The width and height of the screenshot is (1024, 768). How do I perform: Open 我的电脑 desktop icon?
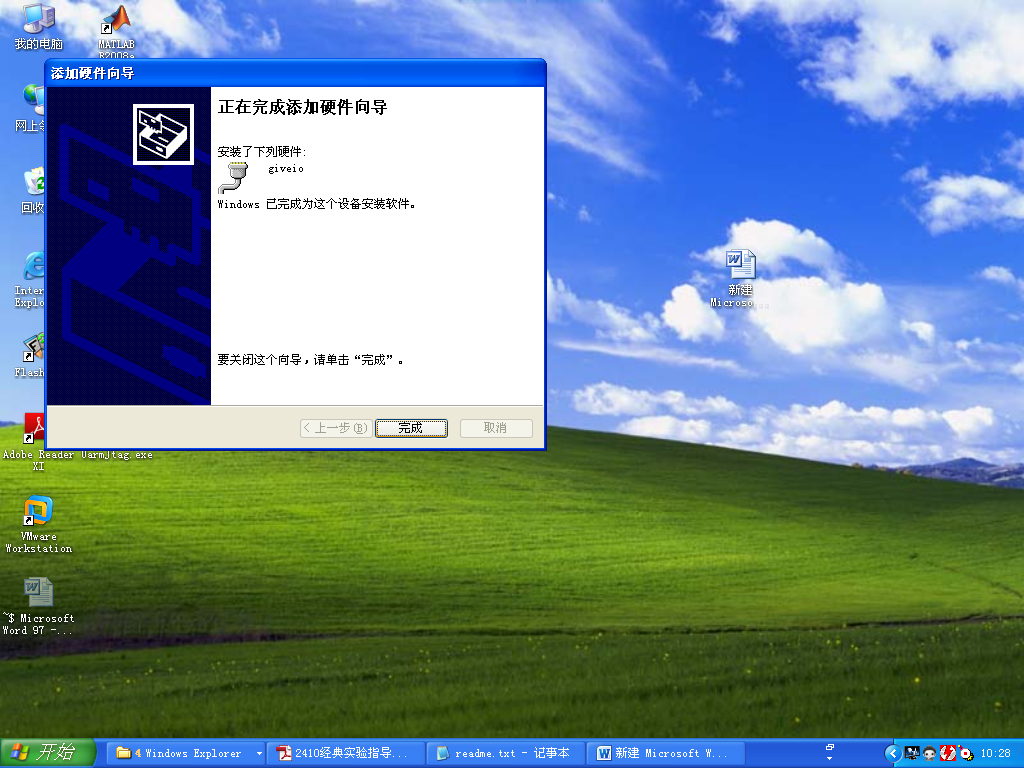point(39,26)
